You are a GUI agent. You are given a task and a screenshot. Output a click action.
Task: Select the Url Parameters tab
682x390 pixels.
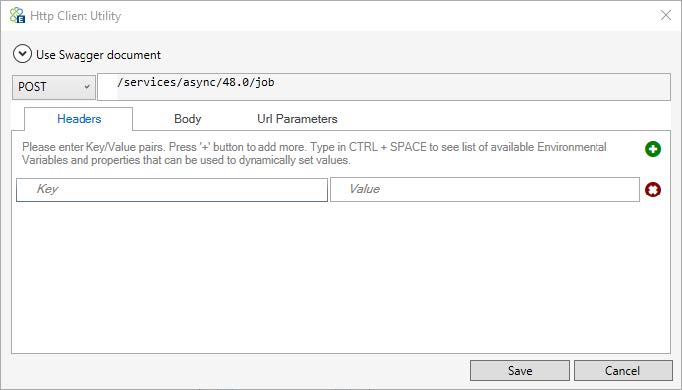click(297, 119)
